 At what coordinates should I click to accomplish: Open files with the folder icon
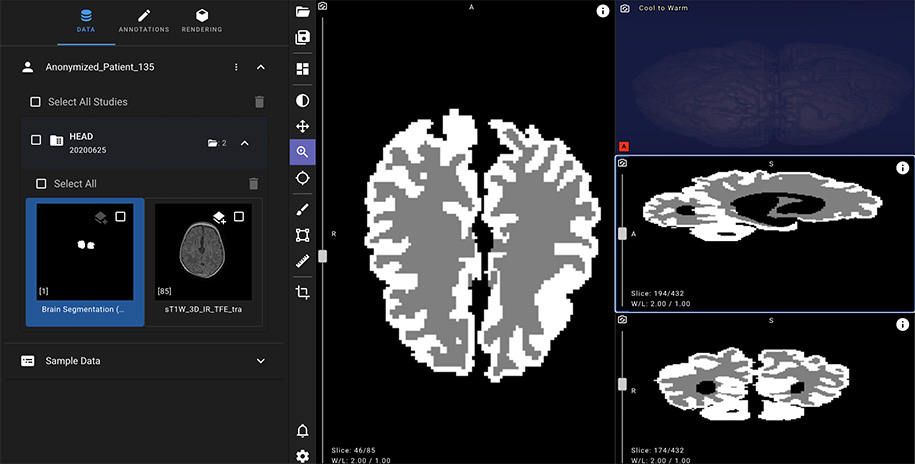[x=302, y=12]
